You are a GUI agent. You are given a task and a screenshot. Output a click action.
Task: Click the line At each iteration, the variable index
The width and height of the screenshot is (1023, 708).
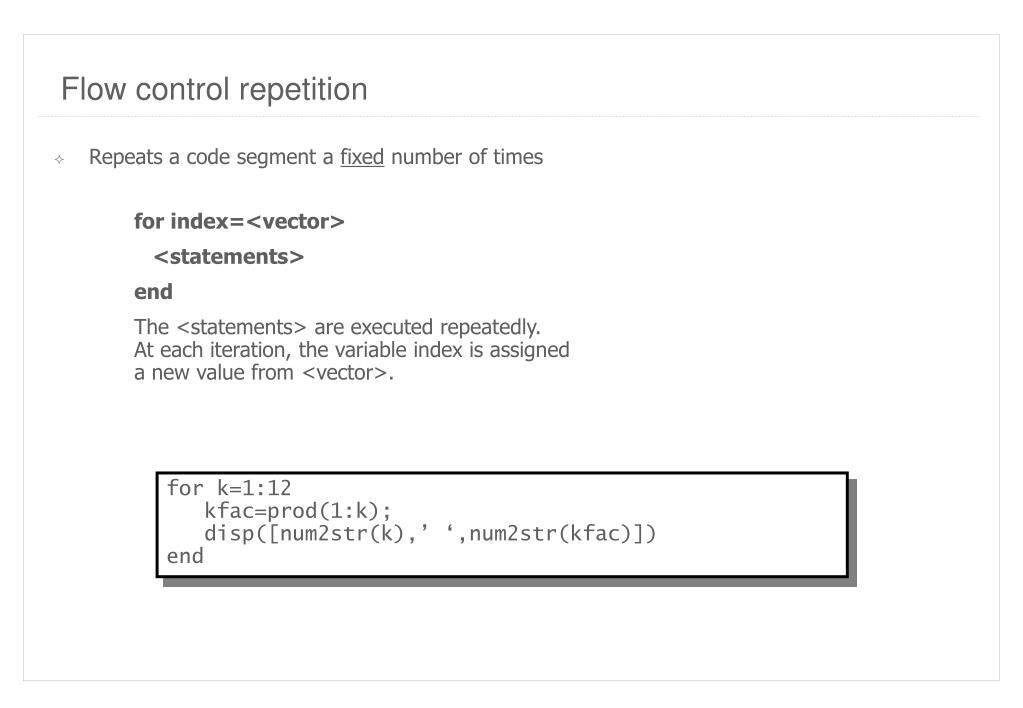pyautogui.click(x=352, y=350)
